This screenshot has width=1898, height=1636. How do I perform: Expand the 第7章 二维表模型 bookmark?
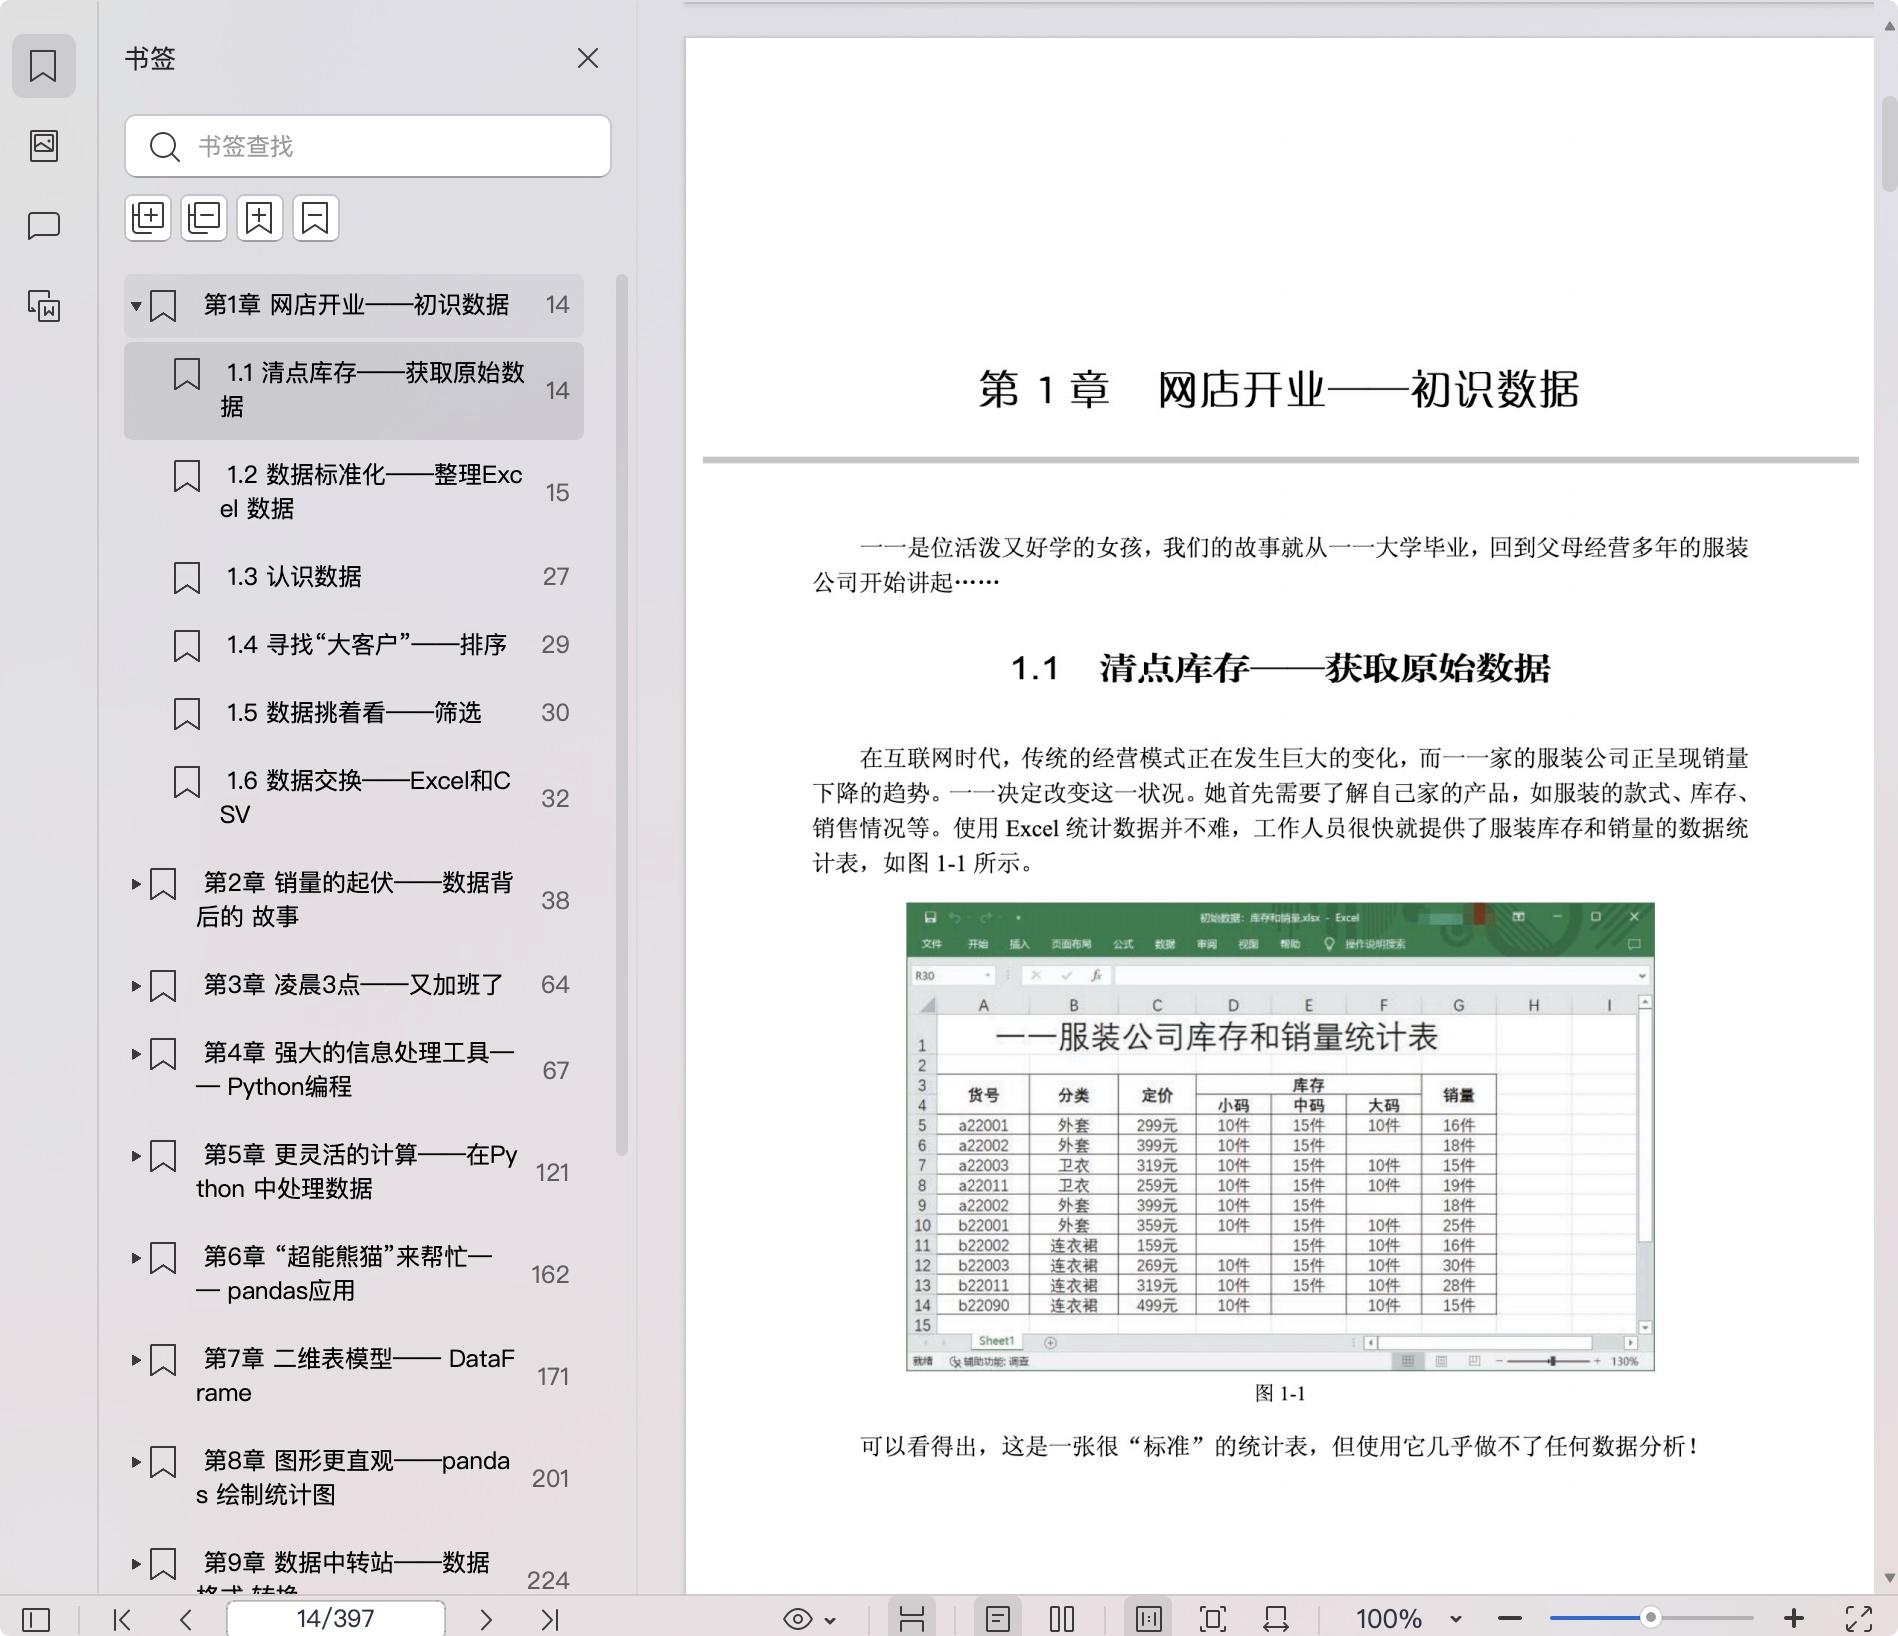[x=136, y=1359]
